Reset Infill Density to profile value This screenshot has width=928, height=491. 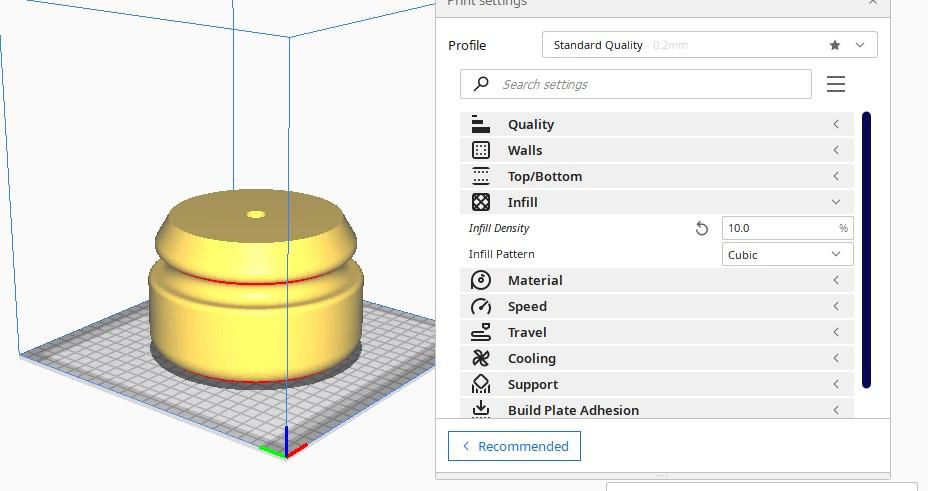coord(701,228)
